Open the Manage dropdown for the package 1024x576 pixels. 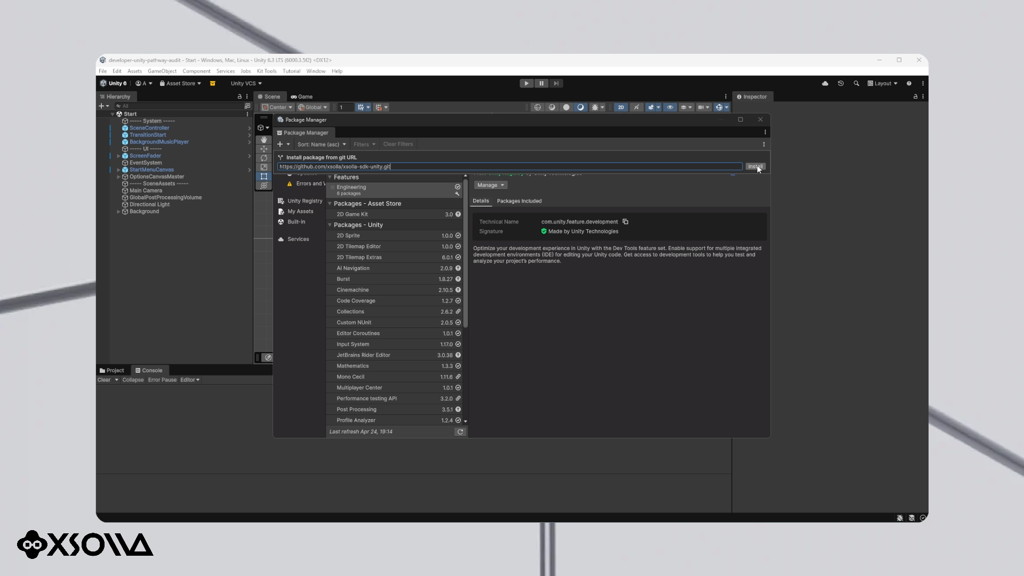click(x=490, y=185)
